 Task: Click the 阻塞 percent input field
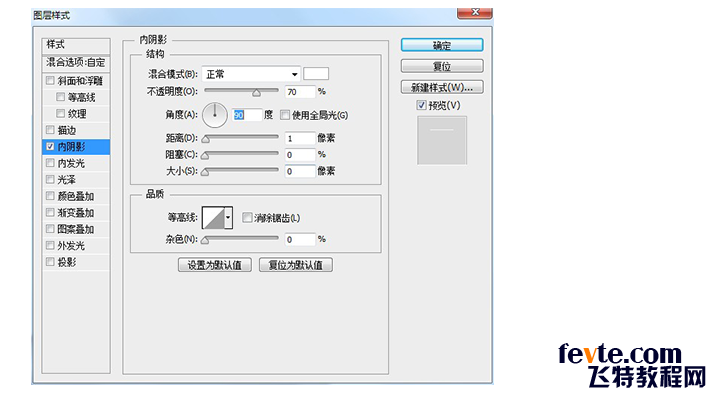click(x=300, y=155)
